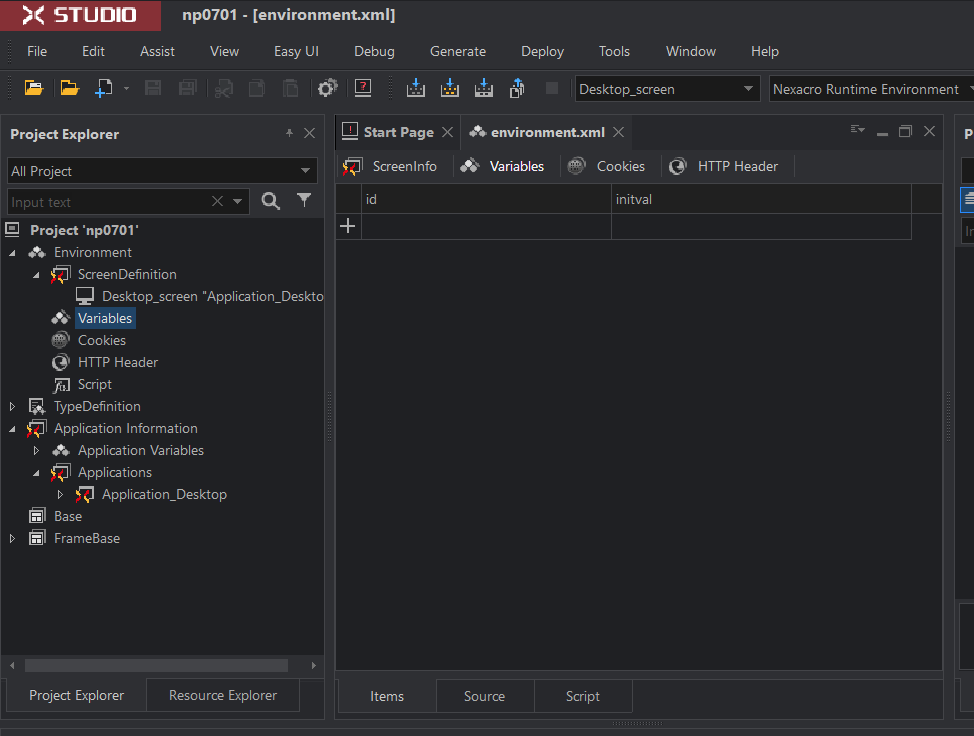Open the Tools menu
This screenshot has width=974, height=736.
(614, 52)
